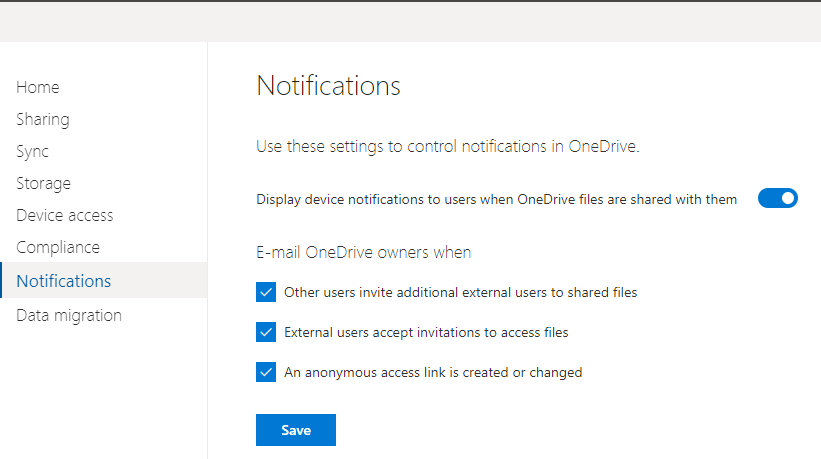Open Data migration settings
Screen dimensions: 821x459
[69, 315]
